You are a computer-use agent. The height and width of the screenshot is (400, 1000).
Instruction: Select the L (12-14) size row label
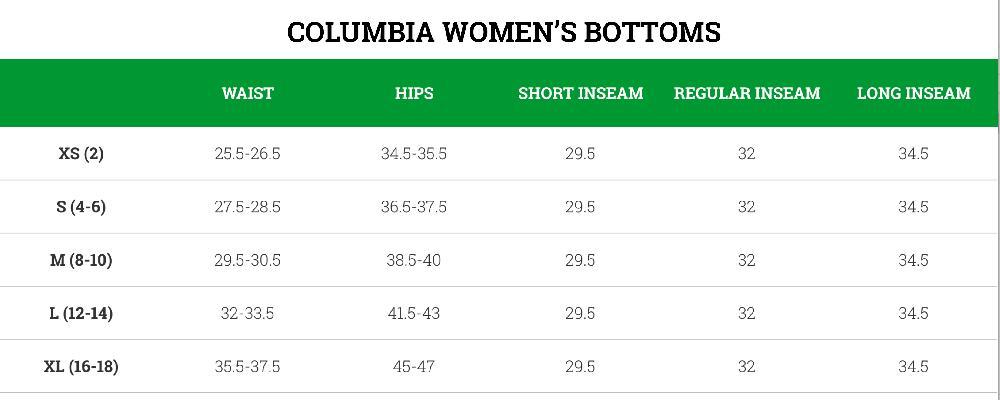[81, 313]
